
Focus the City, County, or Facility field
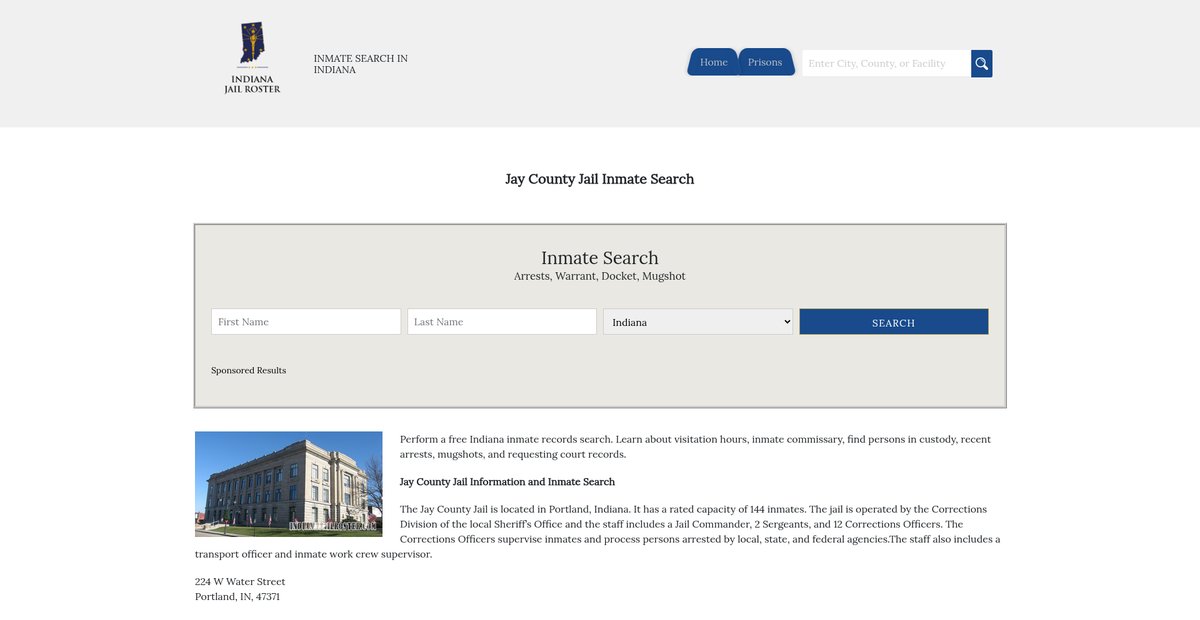[x=886, y=63]
